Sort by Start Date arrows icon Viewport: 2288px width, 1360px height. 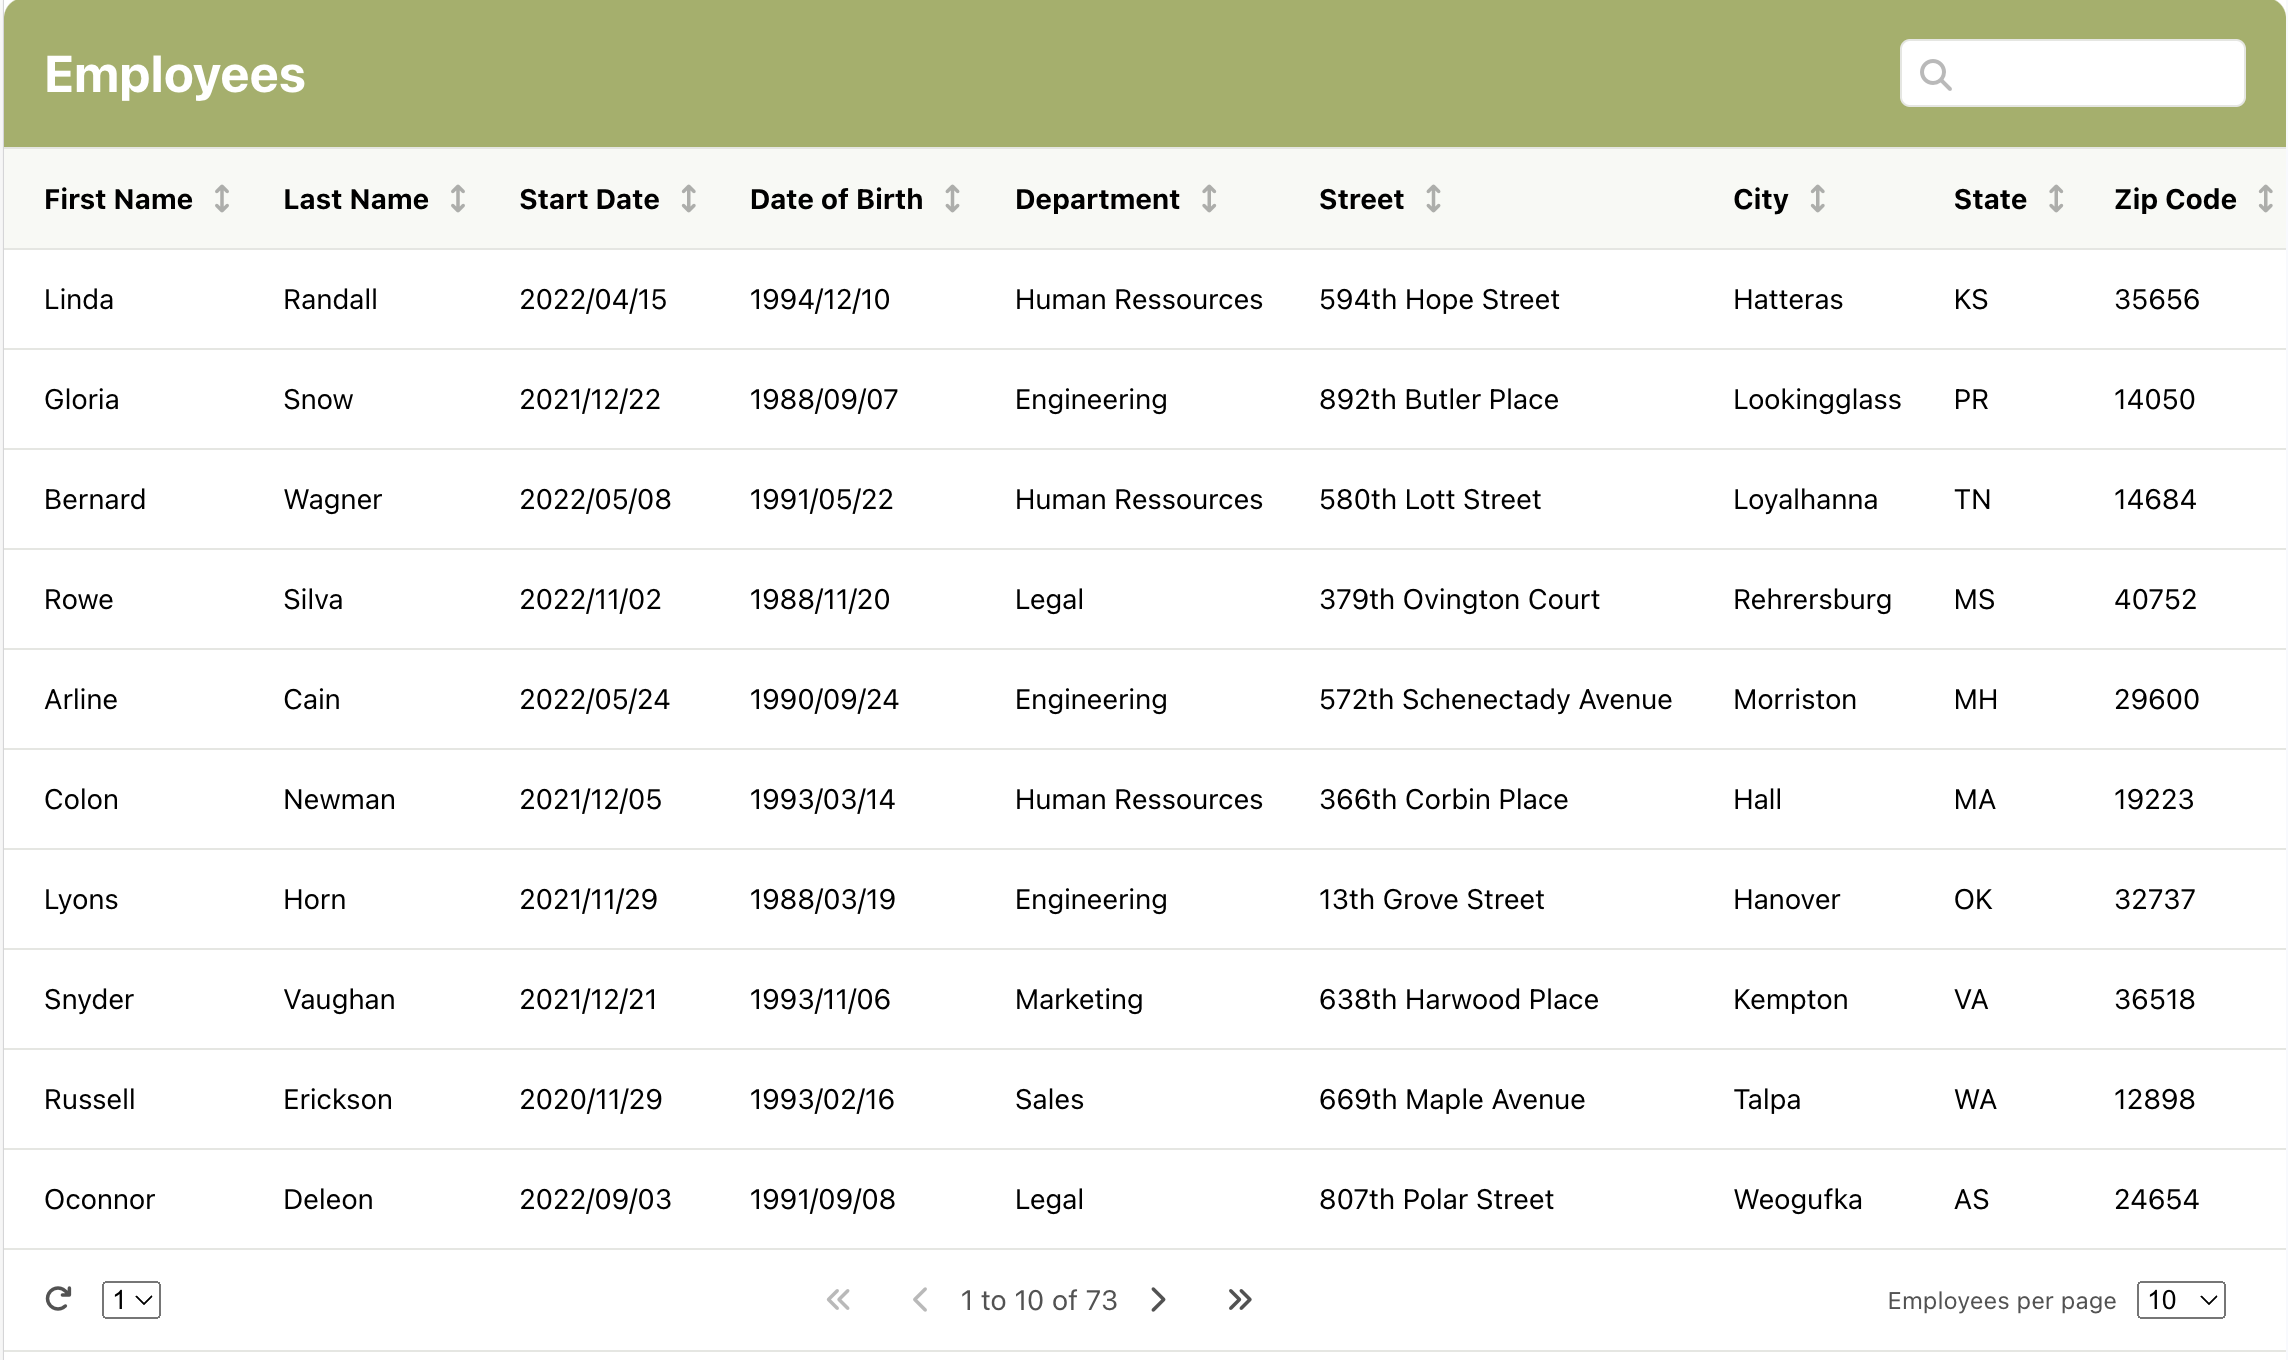pos(689,199)
